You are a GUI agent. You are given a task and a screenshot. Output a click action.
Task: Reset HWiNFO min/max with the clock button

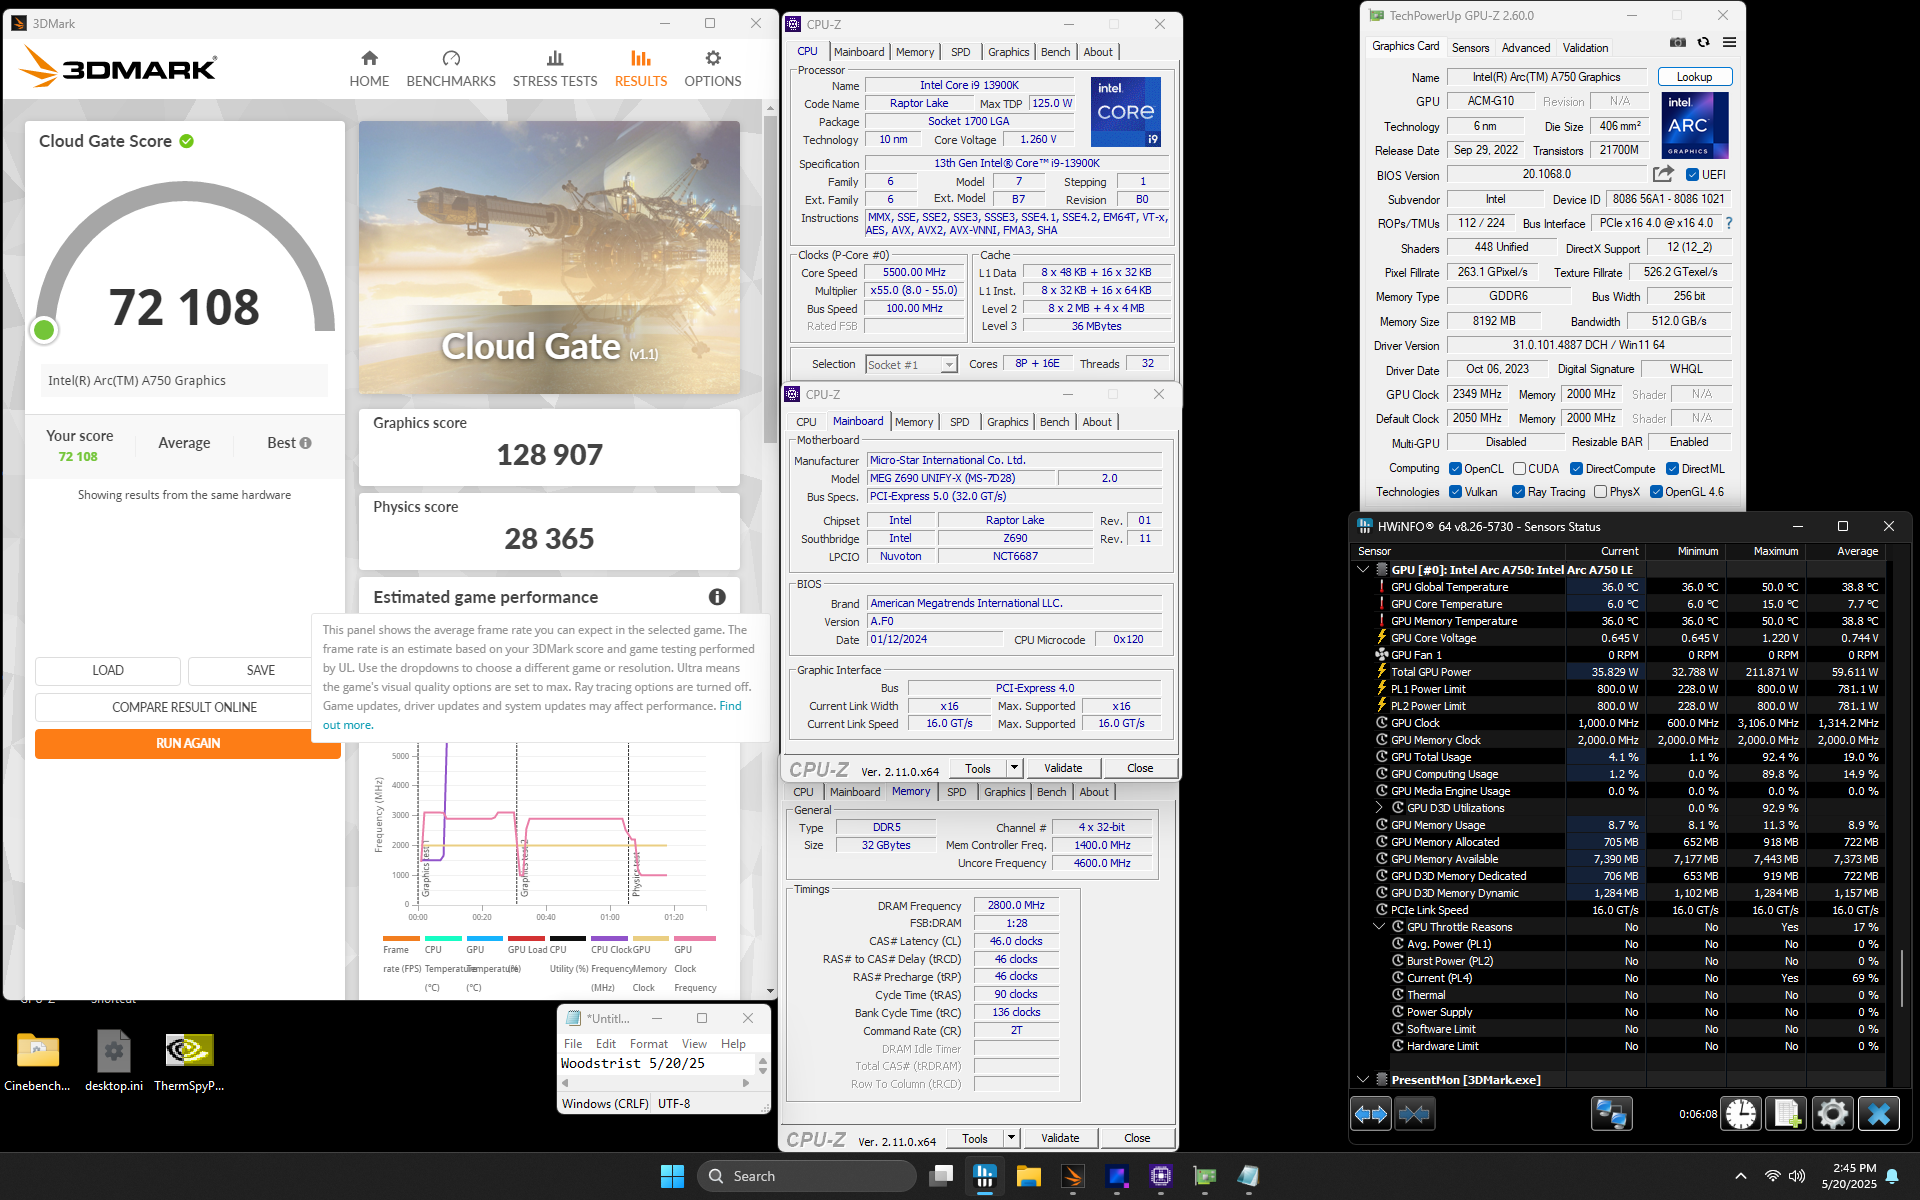[1741, 1114]
